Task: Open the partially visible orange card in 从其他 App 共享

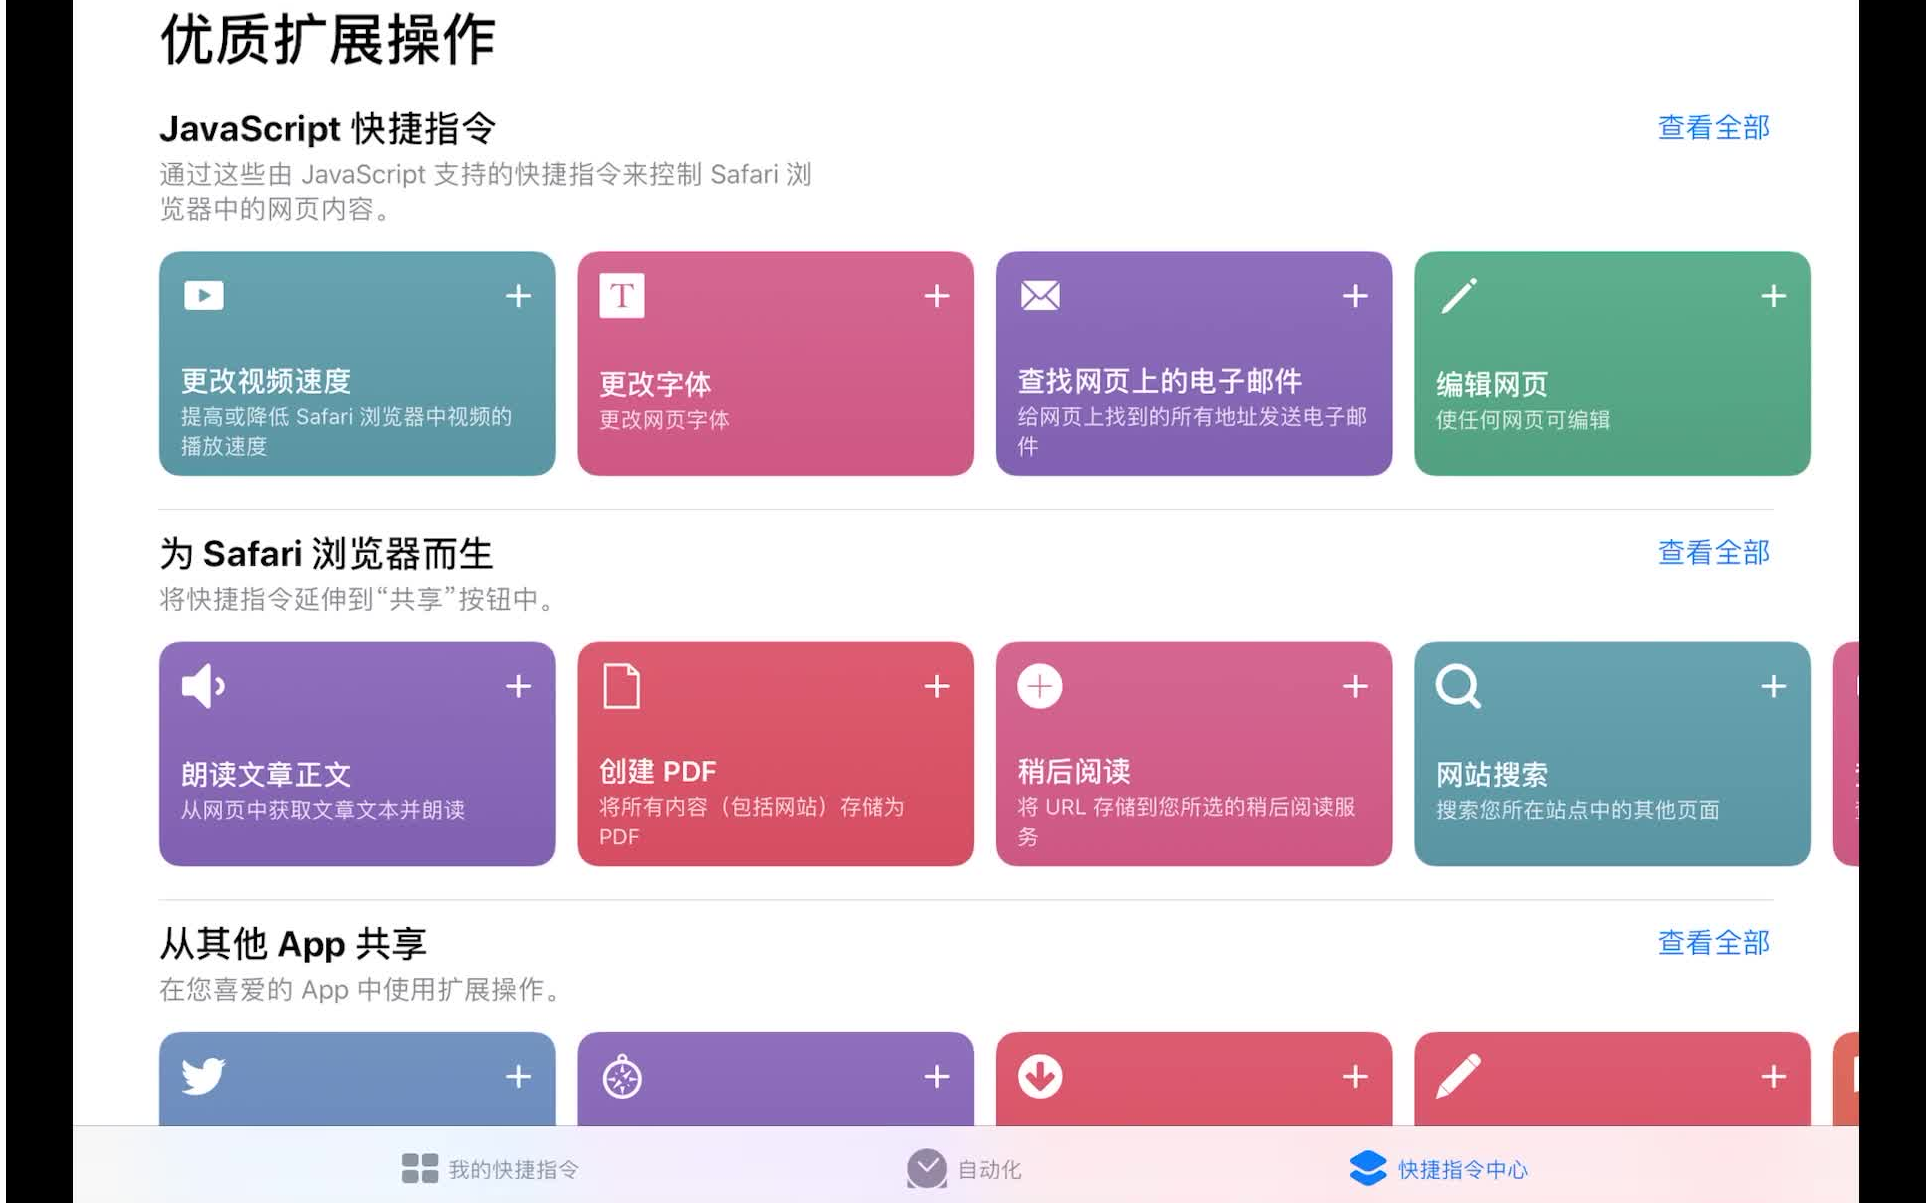Action: pos(1846,1079)
